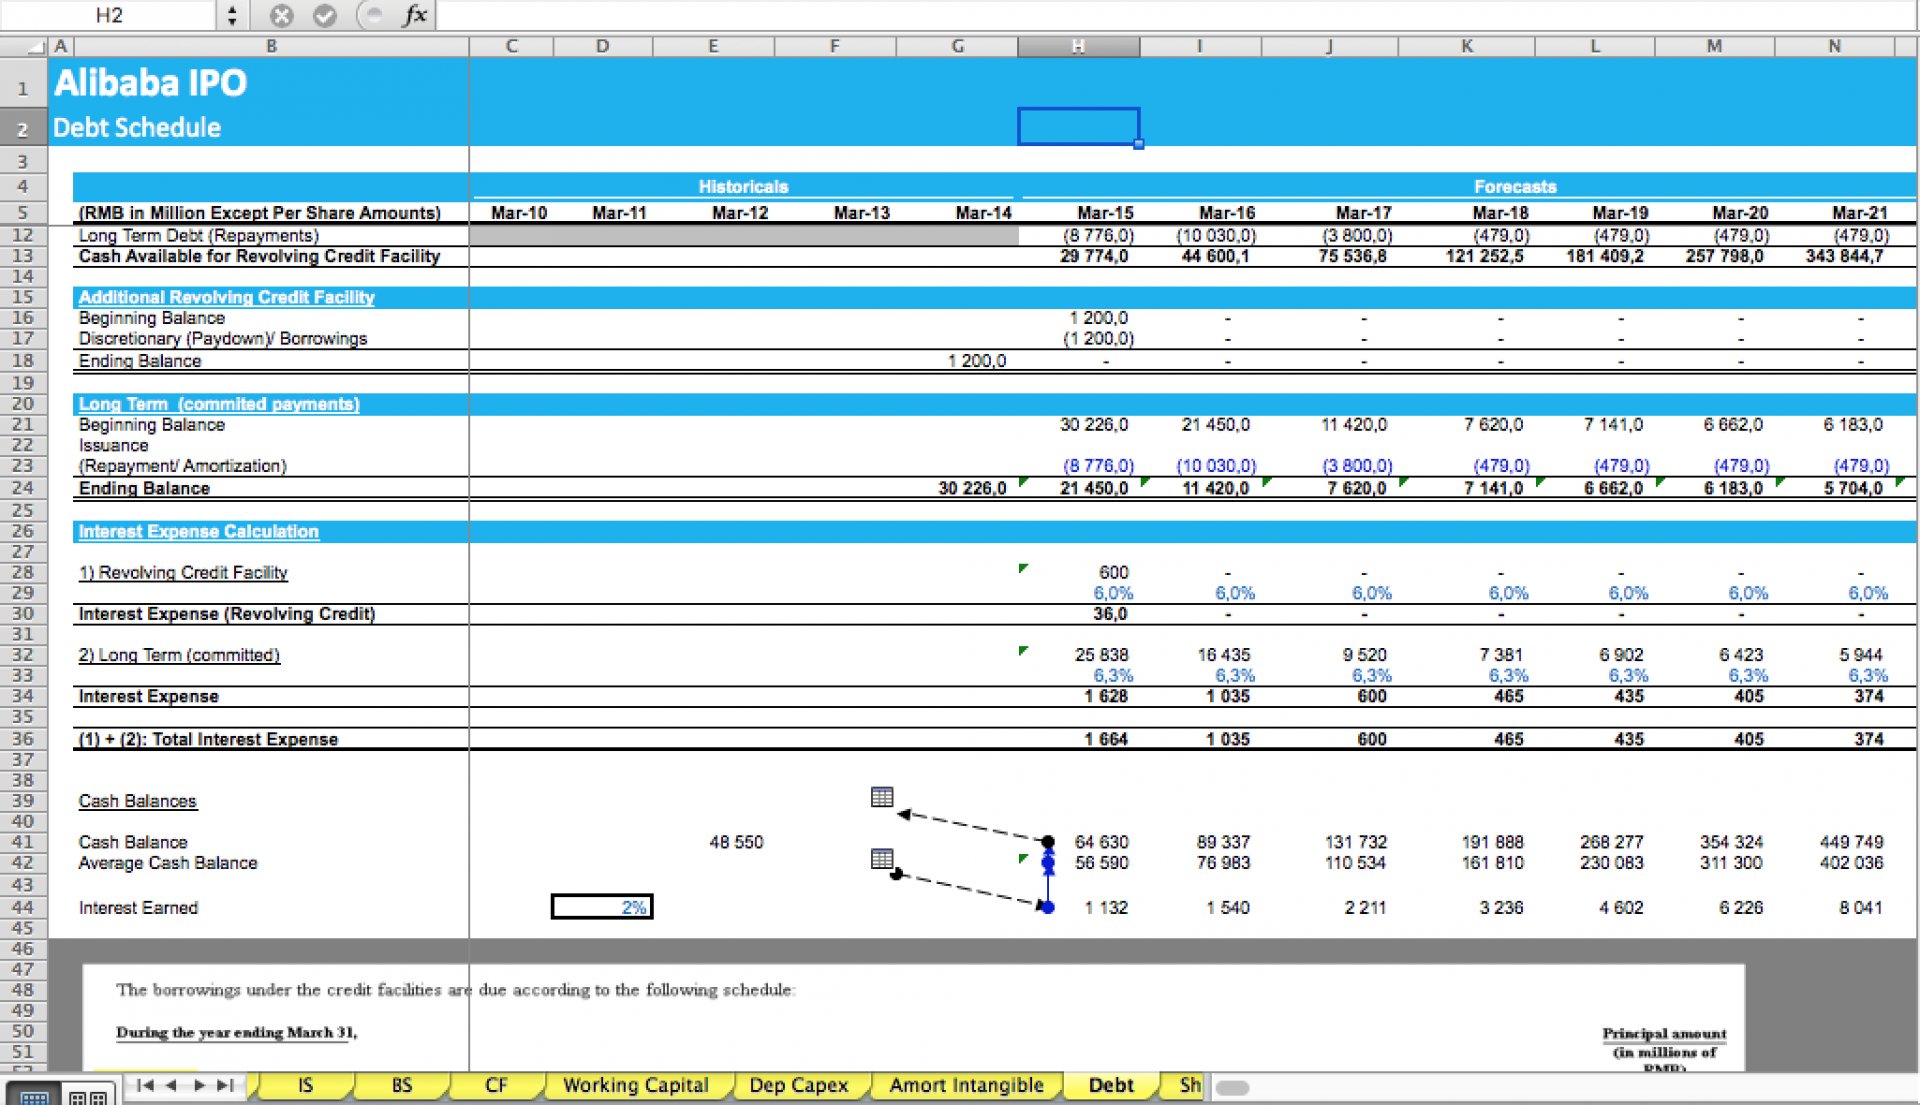The width and height of the screenshot is (1920, 1105).
Task: Select the Forecasts header cell
Action: click(x=1515, y=187)
